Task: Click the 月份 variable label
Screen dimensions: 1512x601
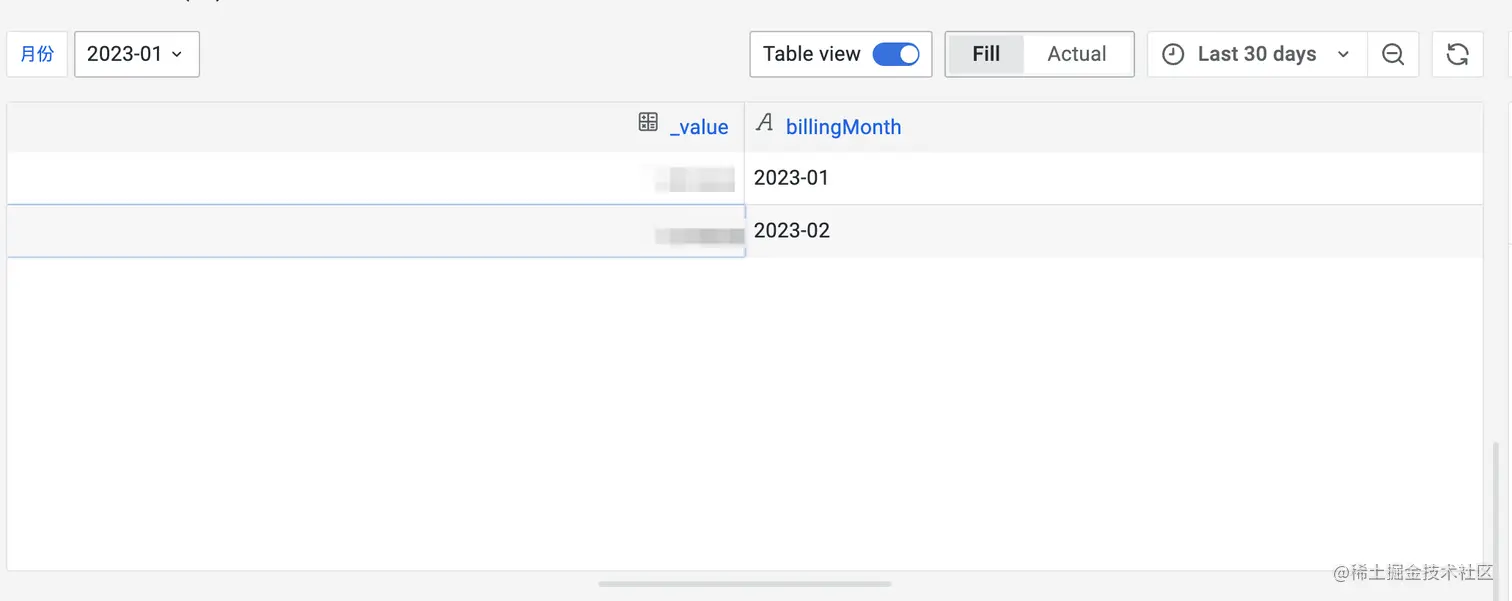Action: pyautogui.click(x=37, y=55)
